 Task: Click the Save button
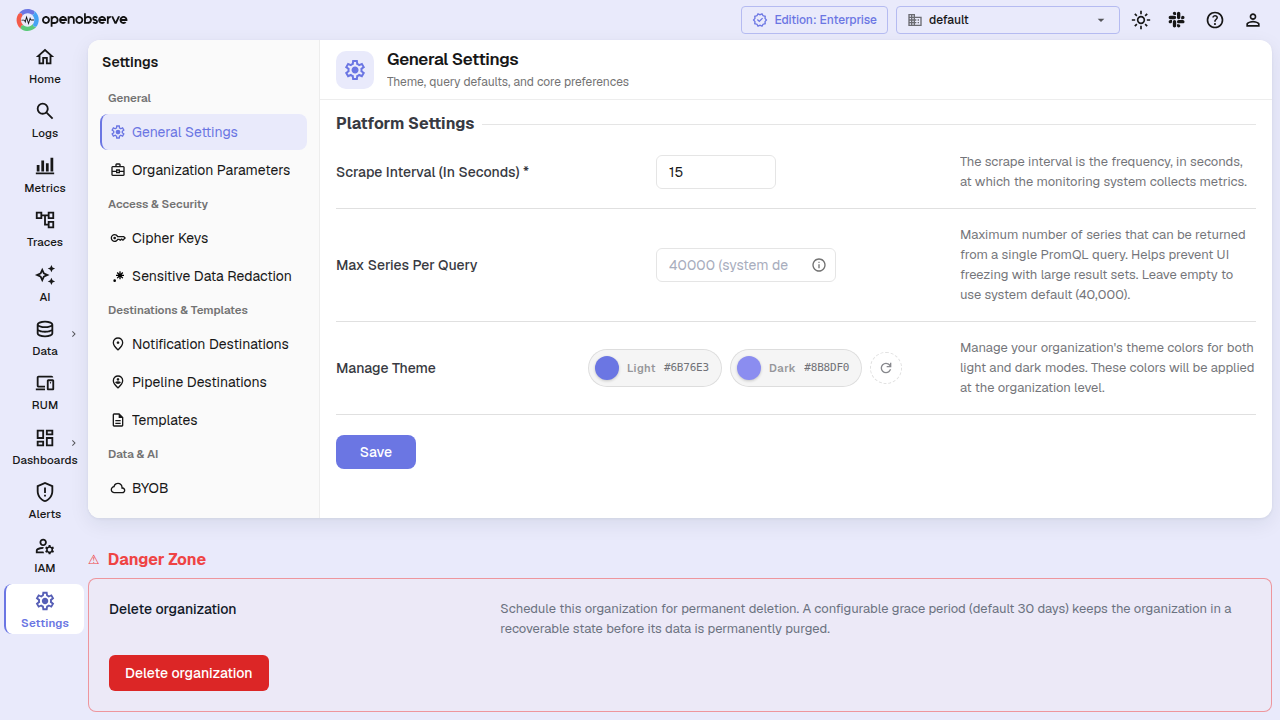(x=376, y=452)
